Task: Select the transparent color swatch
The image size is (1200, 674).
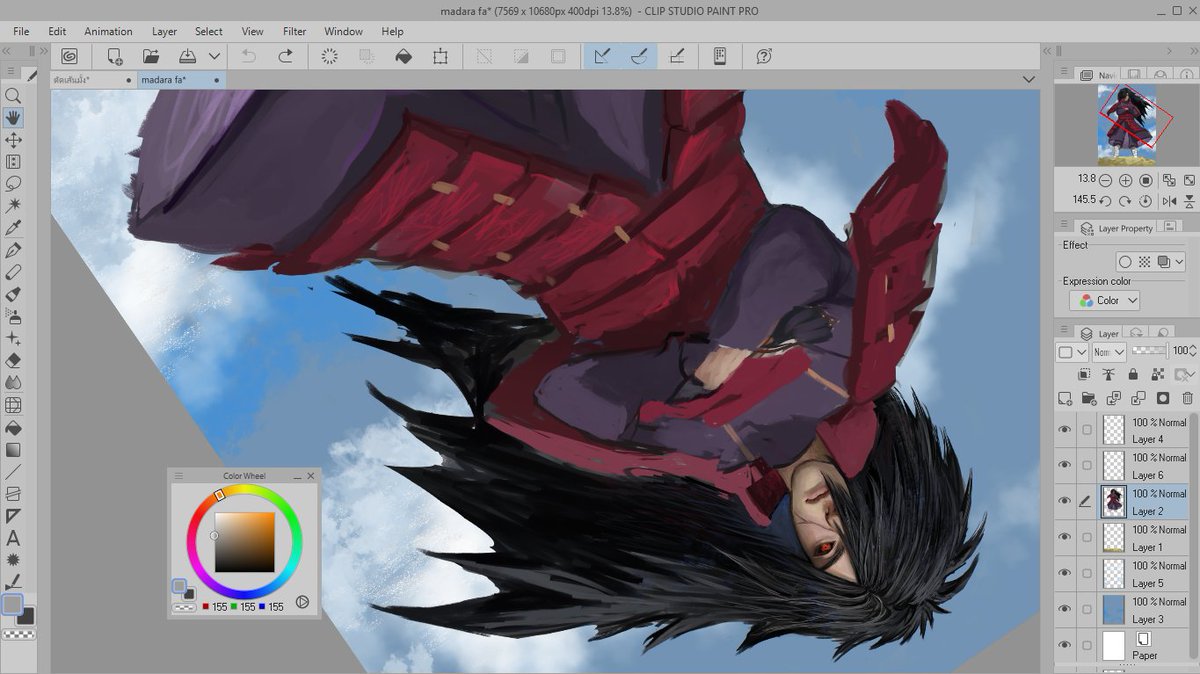Action: pyautogui.click(x=18, y=633)
